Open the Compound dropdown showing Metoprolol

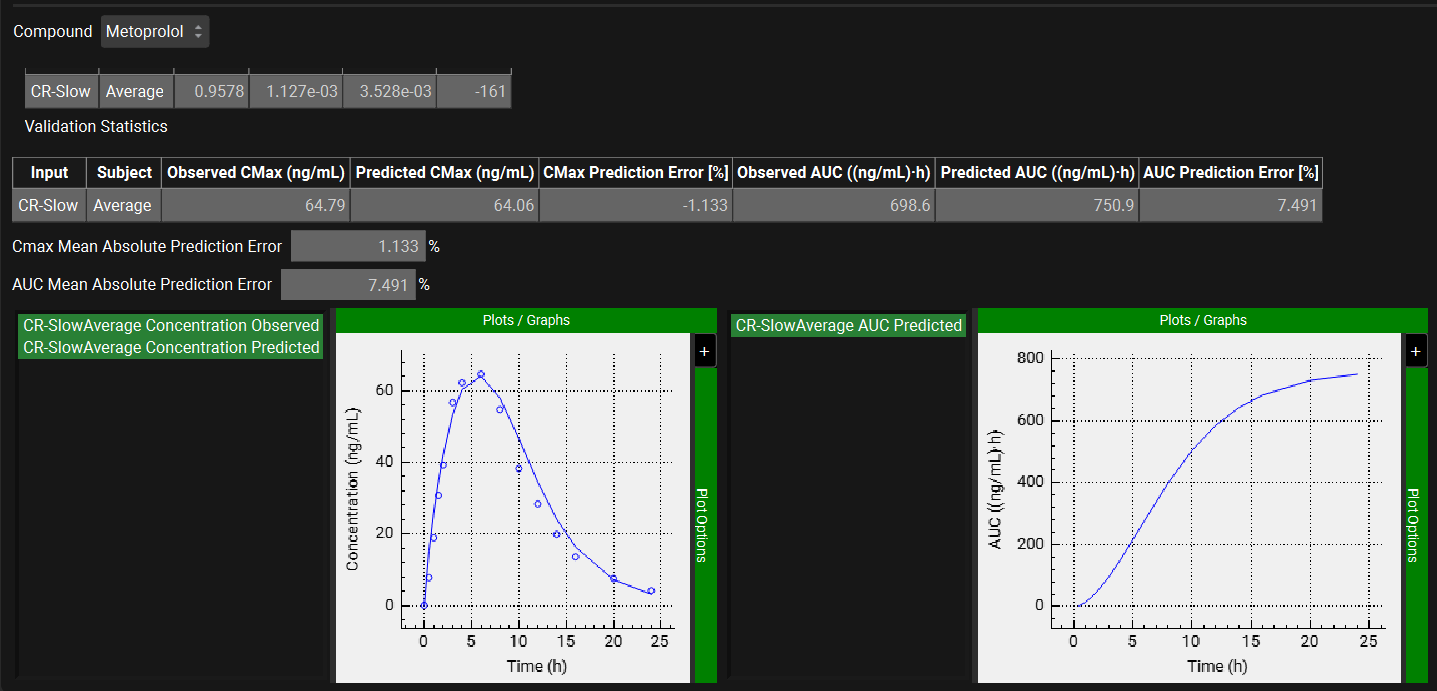(x=155, y=32)
